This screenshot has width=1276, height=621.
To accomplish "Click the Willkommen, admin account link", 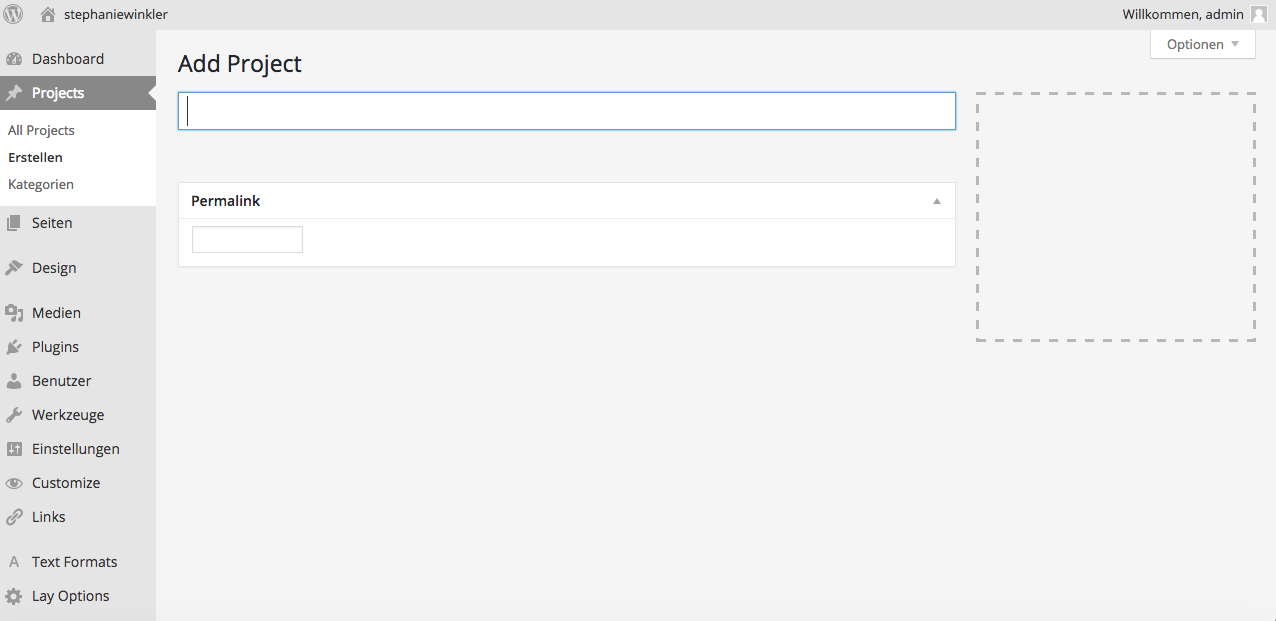I will [x=1183, y=14].
